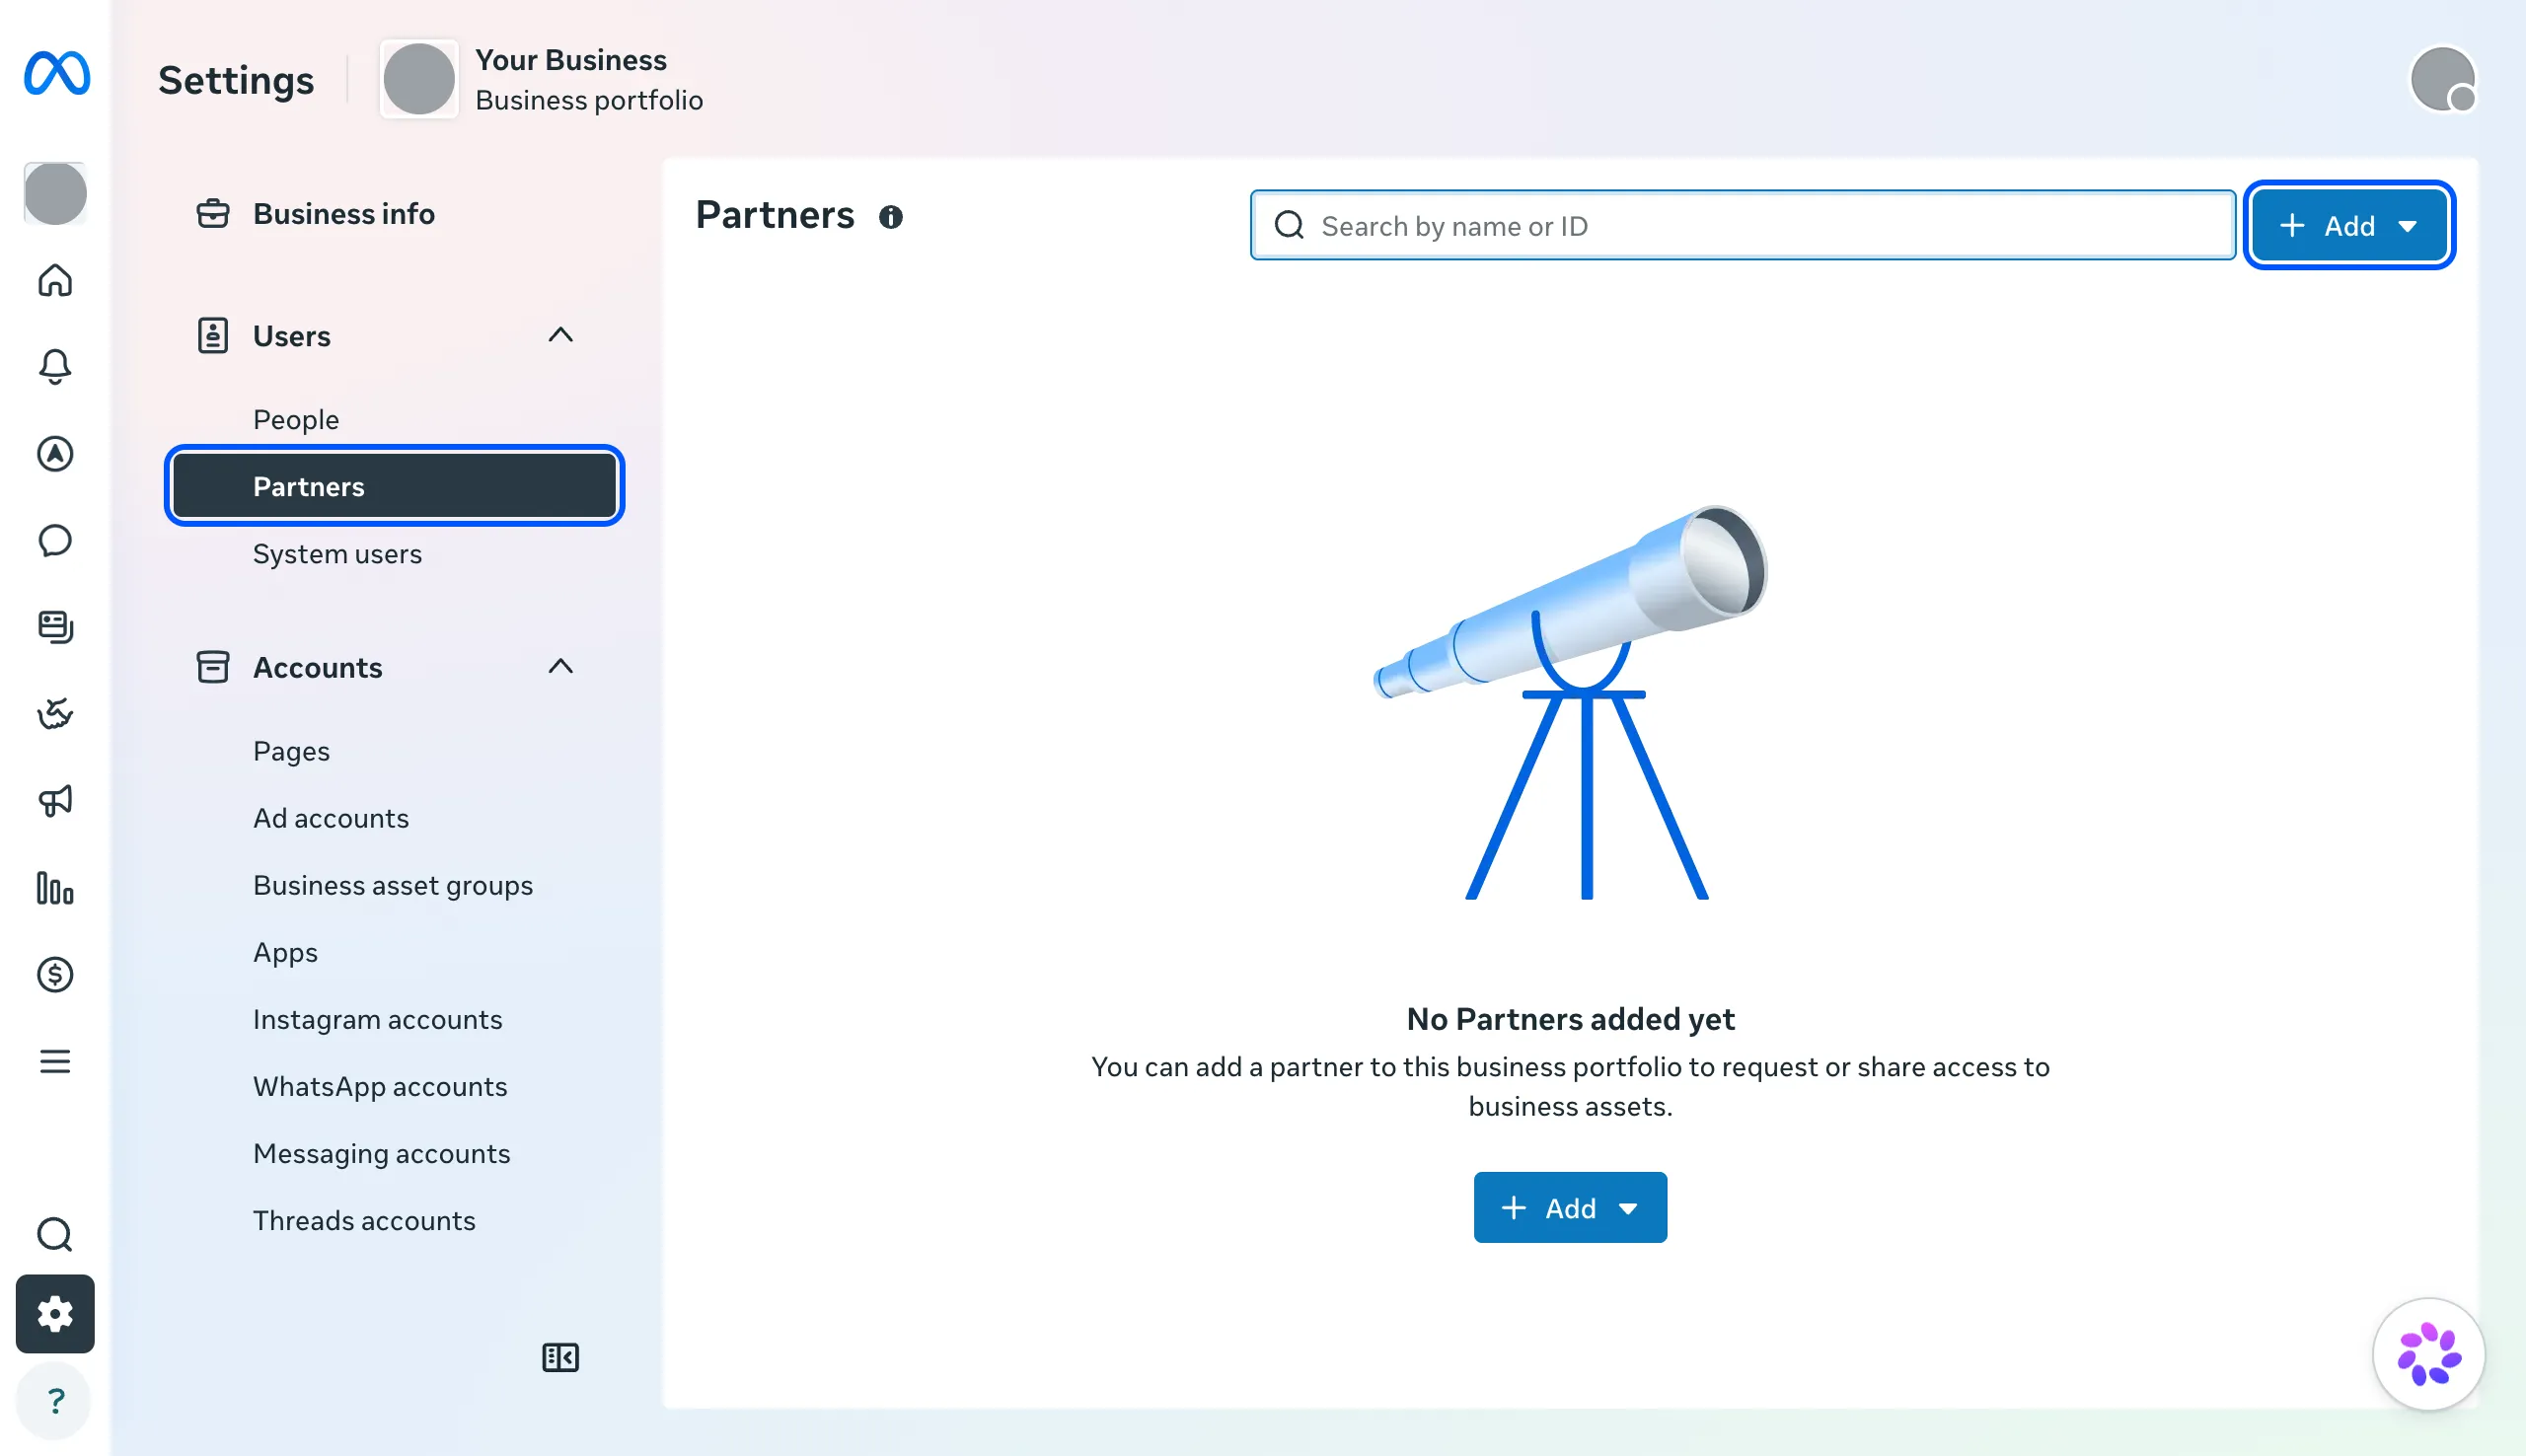Open Messaging accounts
The width and height of the screenshot is (2526, 1456).
click(x=382, y=1153)
